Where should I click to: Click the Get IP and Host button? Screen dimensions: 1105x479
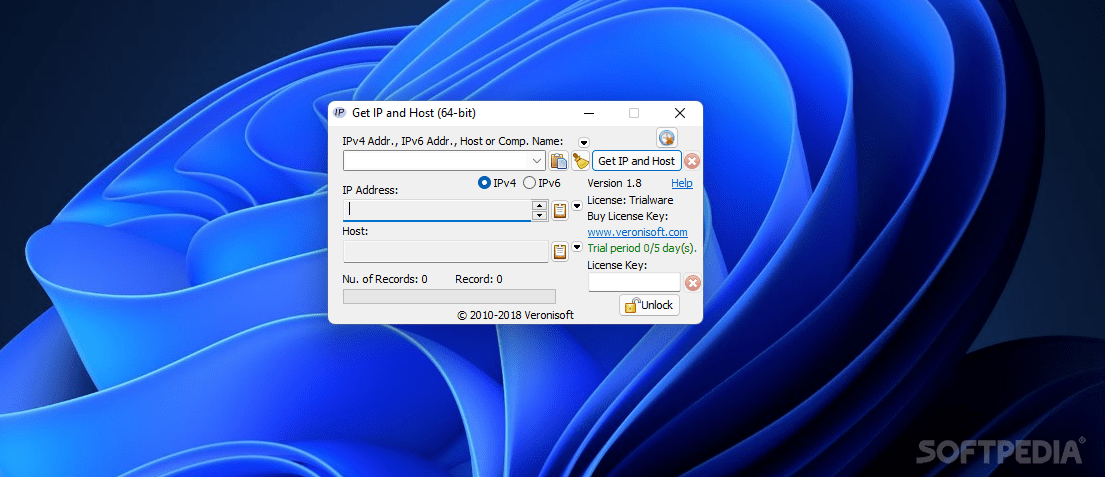coord(636,161)
